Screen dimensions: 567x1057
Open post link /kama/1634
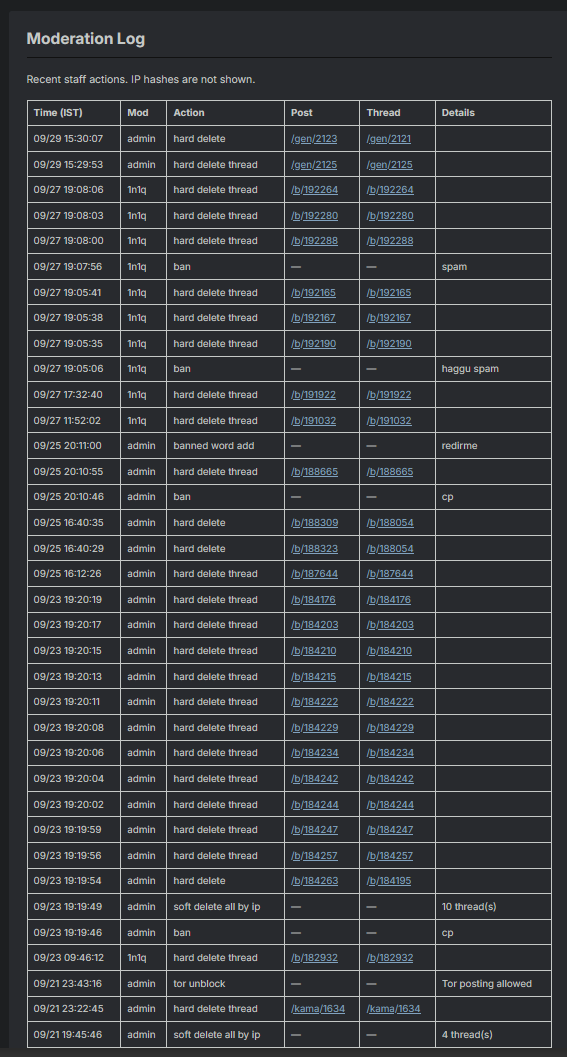coord(318,1009)
